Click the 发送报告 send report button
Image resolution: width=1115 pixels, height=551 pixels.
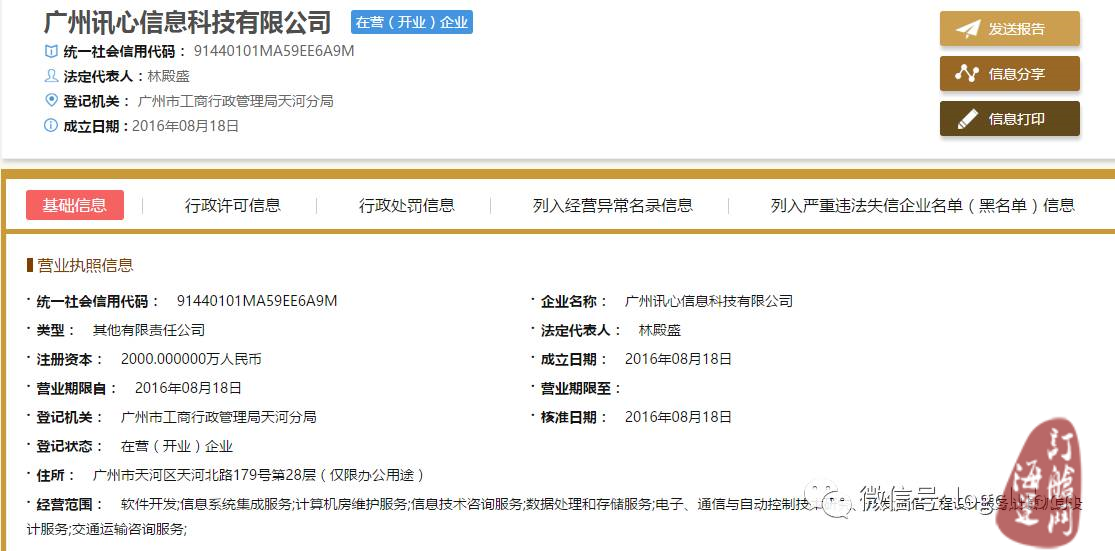click(1010, 28)
